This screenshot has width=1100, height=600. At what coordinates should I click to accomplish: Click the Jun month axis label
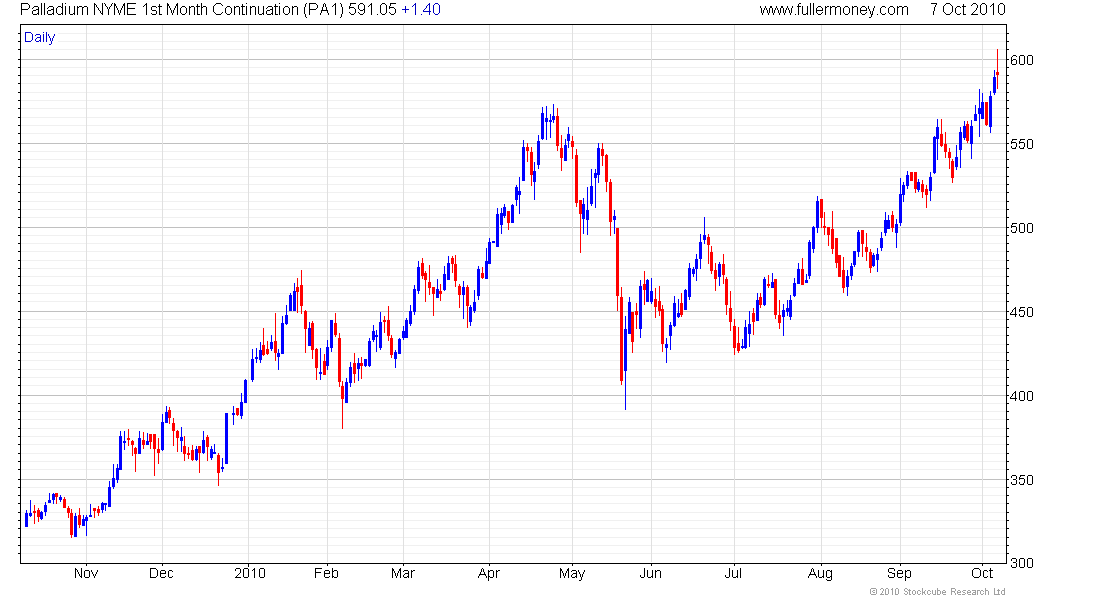coord(650,573)
